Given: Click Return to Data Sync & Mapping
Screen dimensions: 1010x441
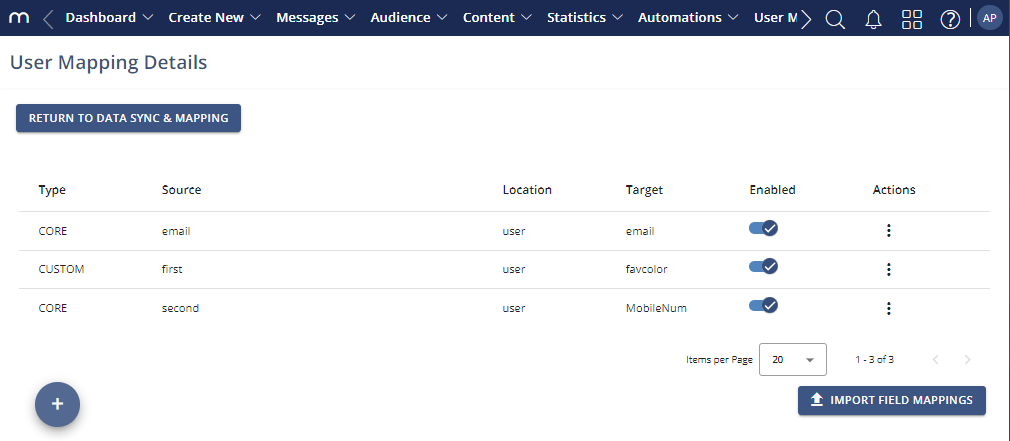Looking at the screenshot, I should [128, 118].
